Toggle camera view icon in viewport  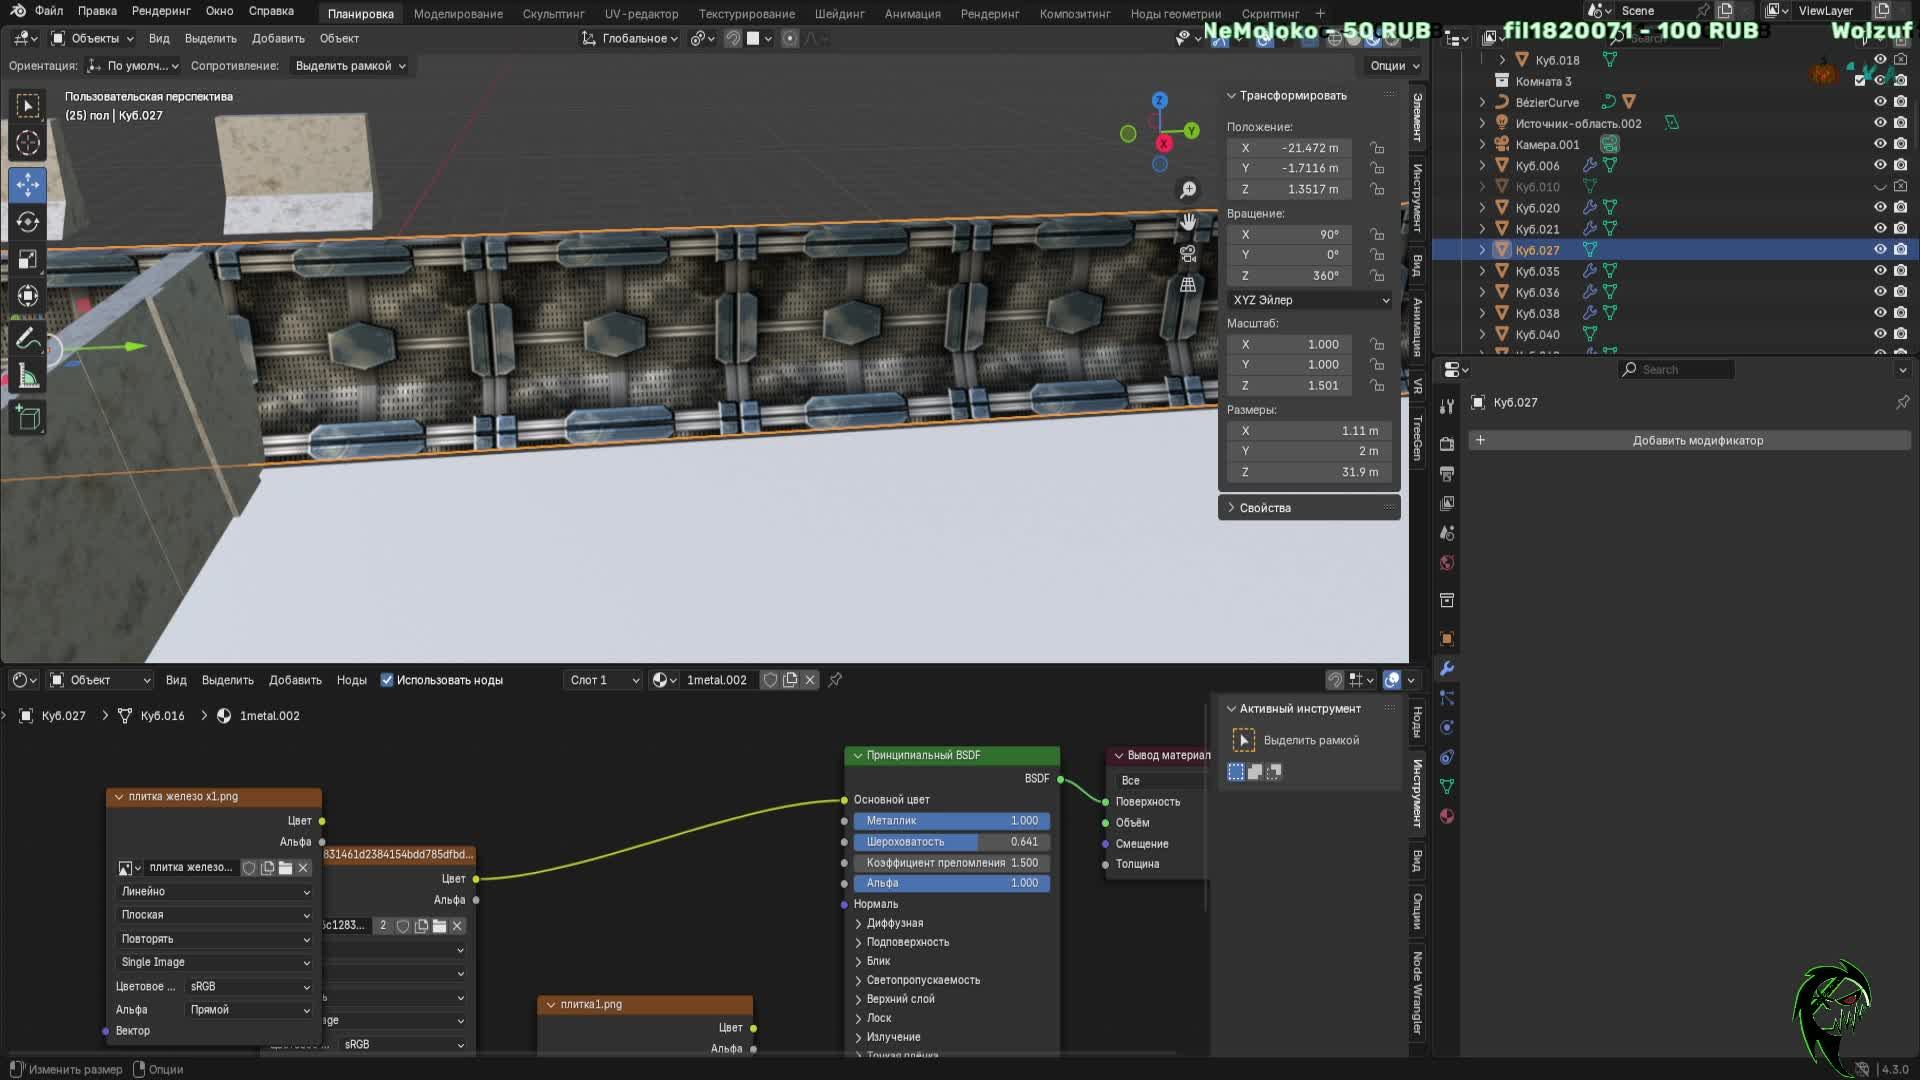[1188, 254]
